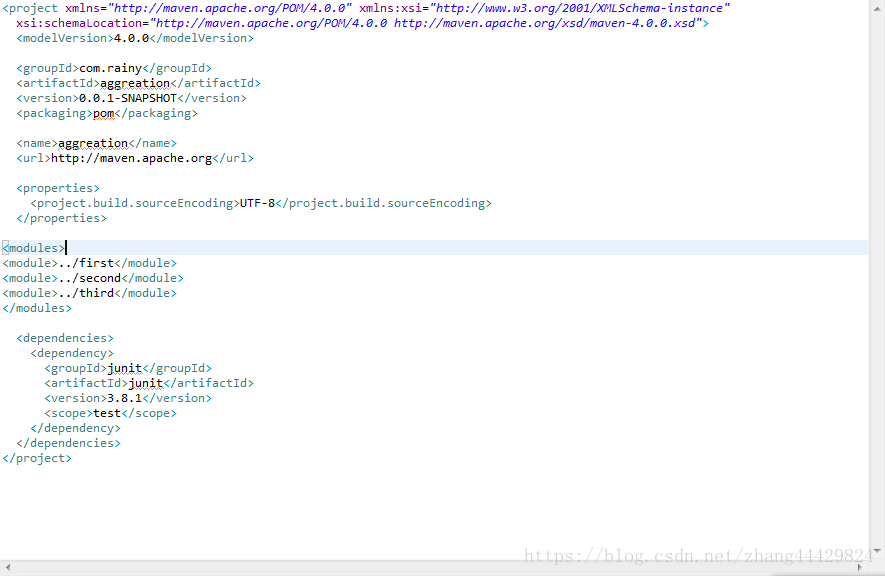Click the modelVersion 4.0.0 value
The height and width of the screenshot is (576, 885).
(132, 38)
